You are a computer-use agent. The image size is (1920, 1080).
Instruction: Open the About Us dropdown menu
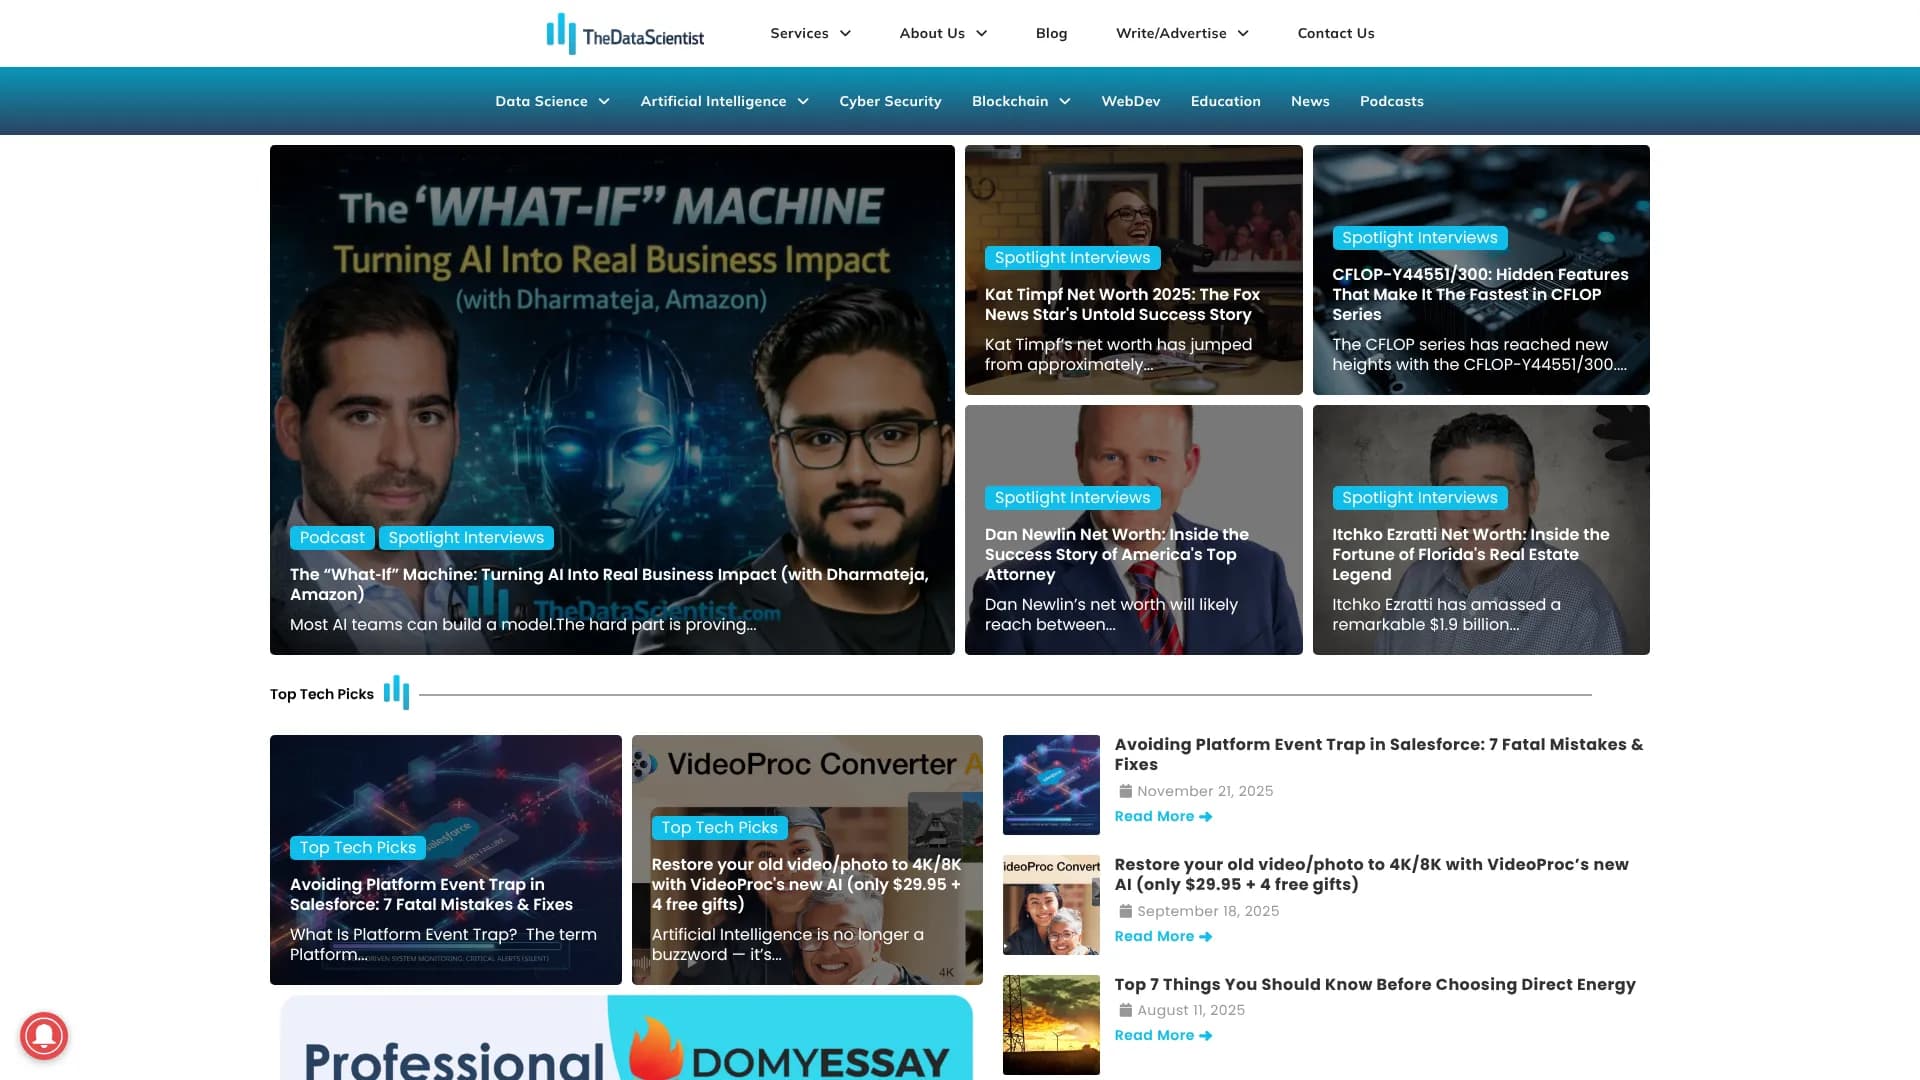(x=981, y=33)
